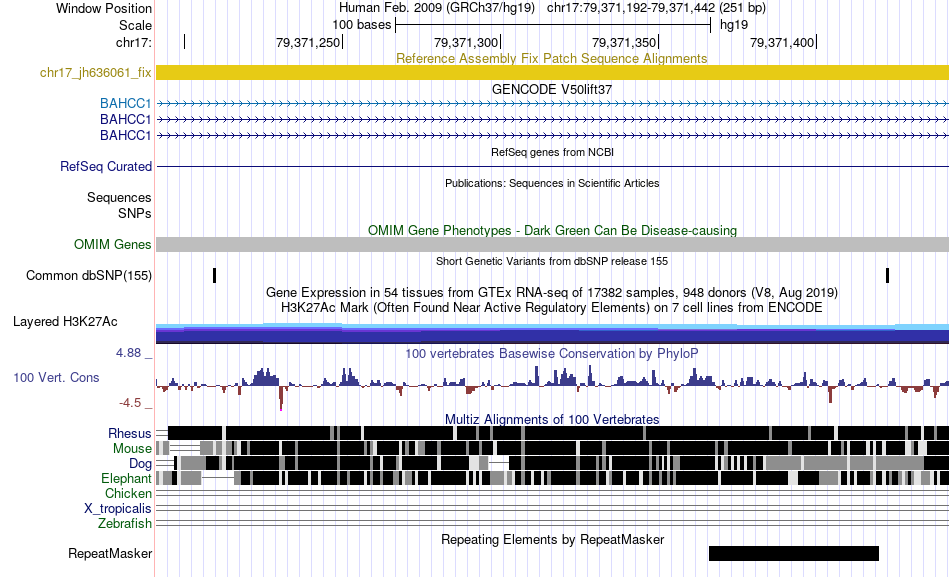Open the OMIM Gene Phenotypes track title
The height and width of the screenshot is (577, 950).
552,230
